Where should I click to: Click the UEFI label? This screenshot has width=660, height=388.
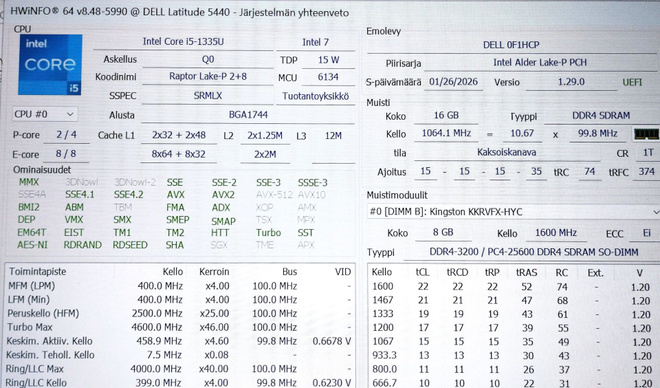(x=632, y=82)
